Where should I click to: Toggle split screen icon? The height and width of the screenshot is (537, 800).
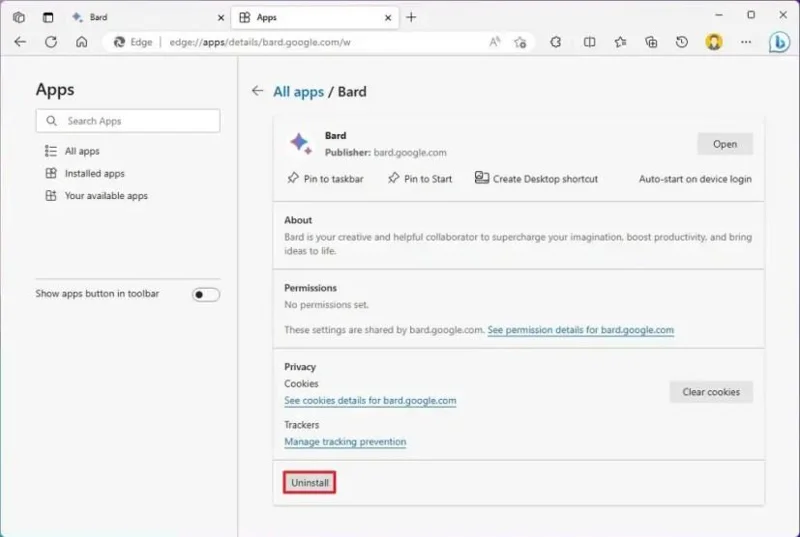tap(589, 42)
